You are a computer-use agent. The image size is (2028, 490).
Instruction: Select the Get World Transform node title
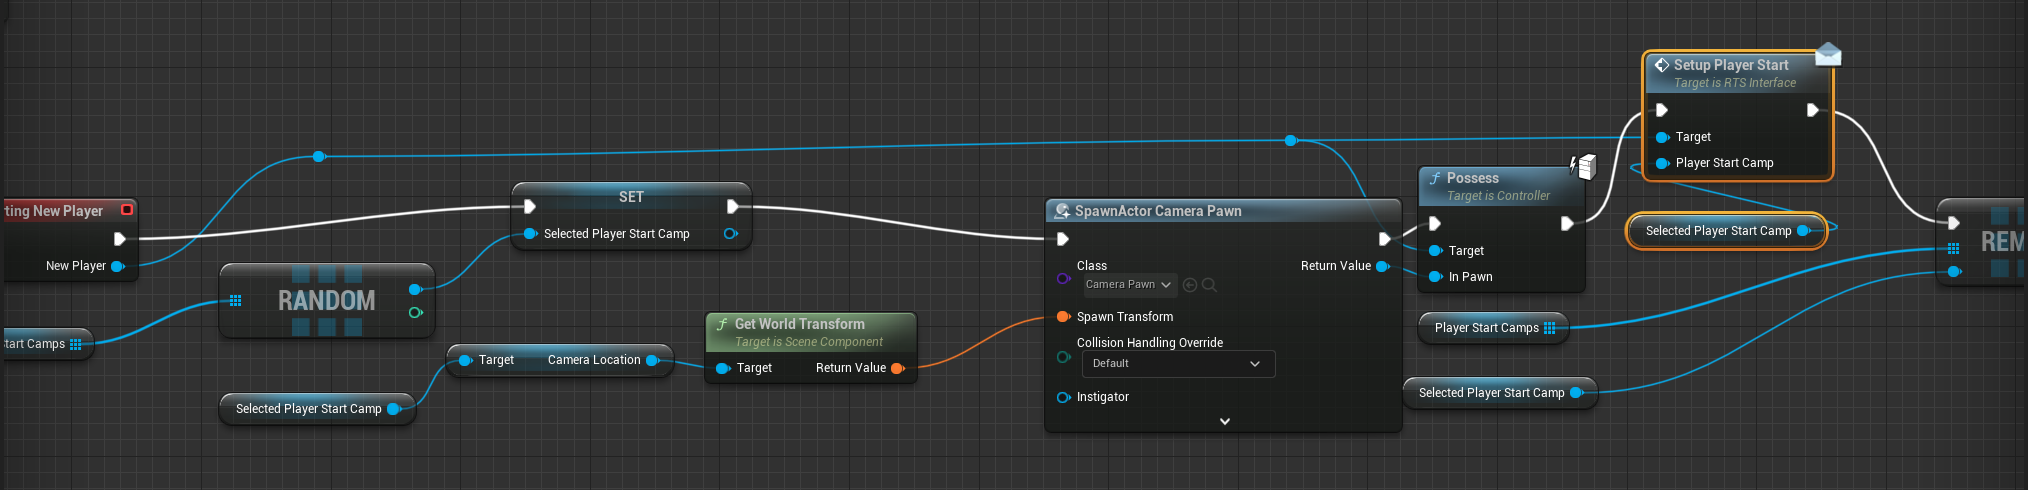click(x=799, y=324)
